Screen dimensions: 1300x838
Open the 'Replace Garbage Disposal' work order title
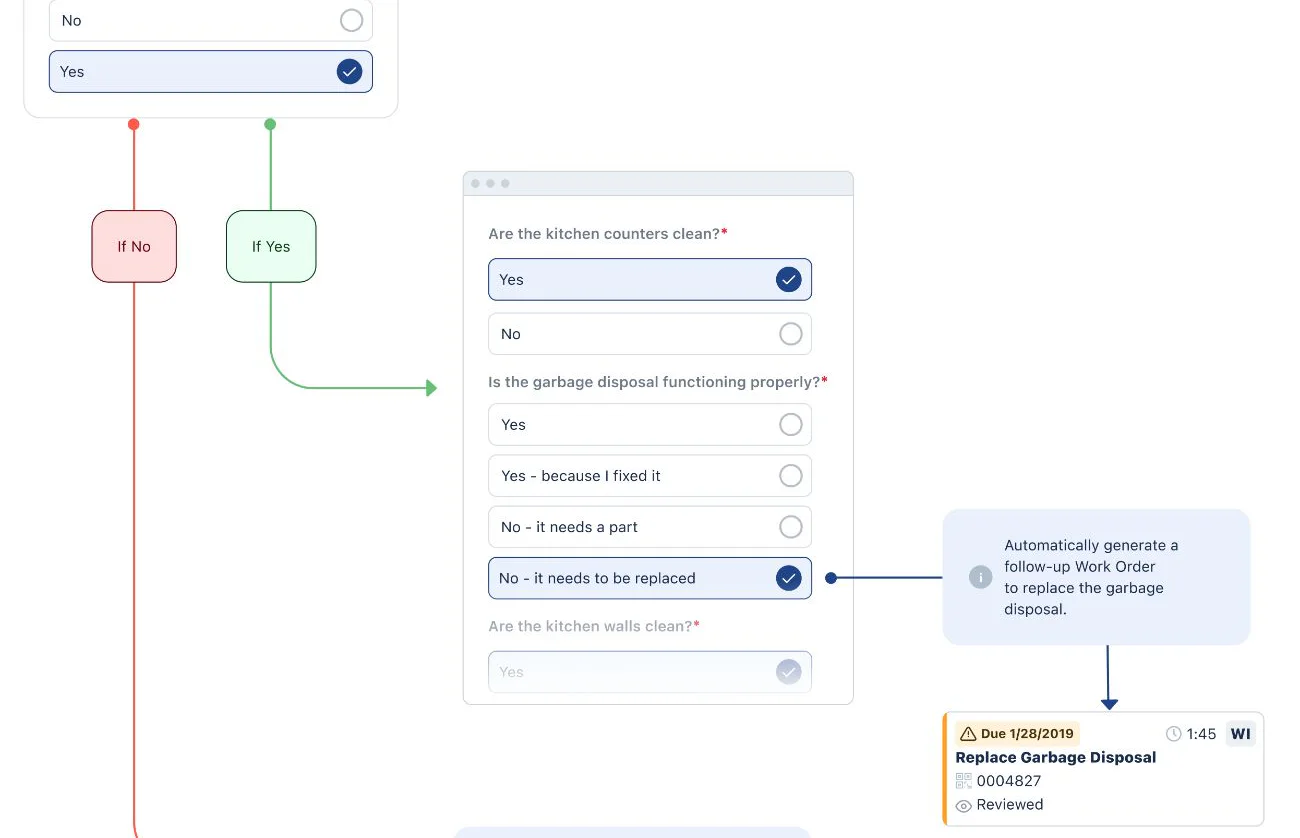(x=1056, y=757)
